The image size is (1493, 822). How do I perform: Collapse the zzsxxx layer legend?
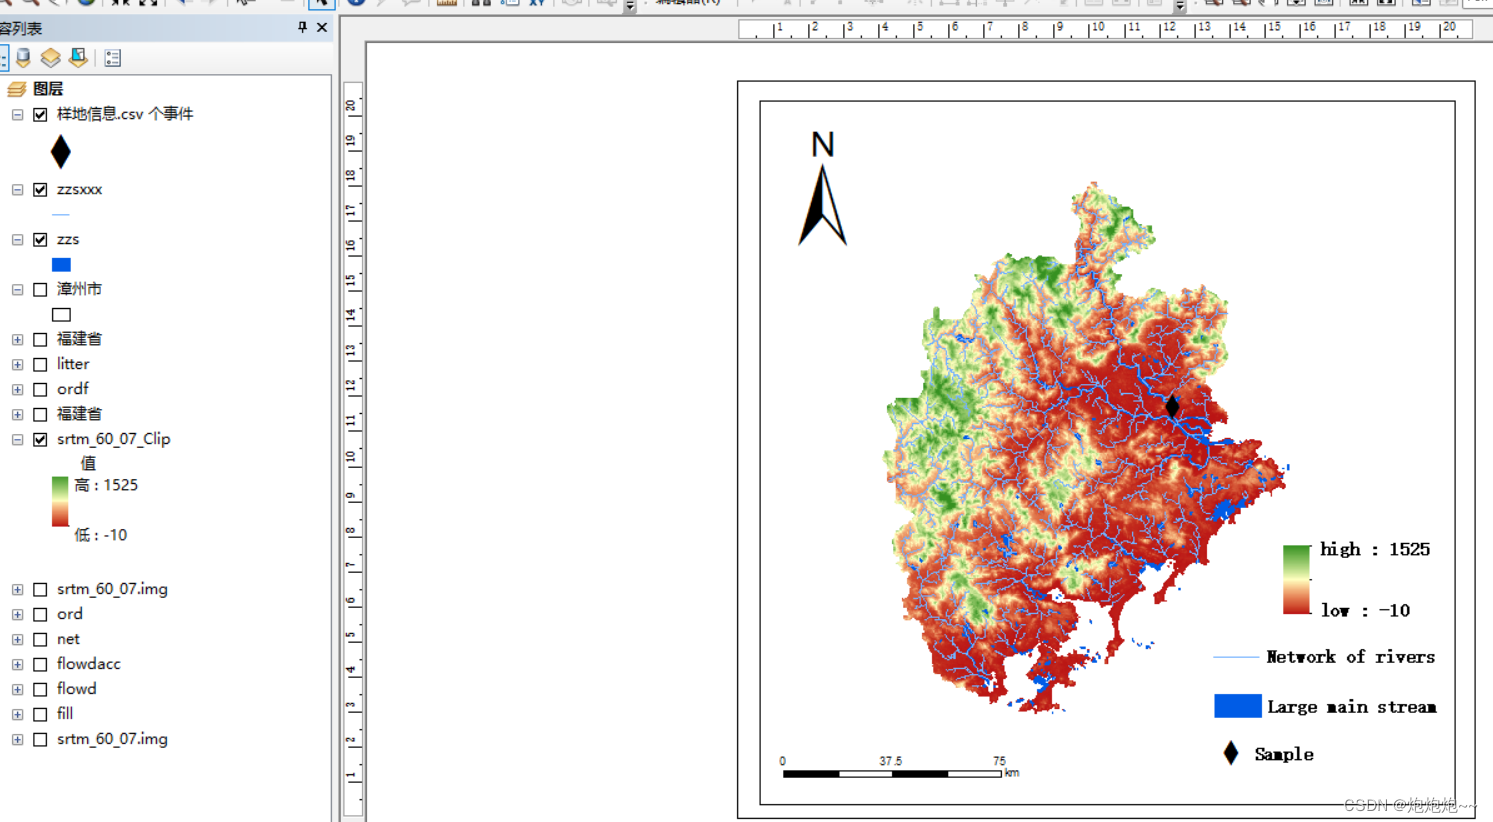(x=17, y=189)
